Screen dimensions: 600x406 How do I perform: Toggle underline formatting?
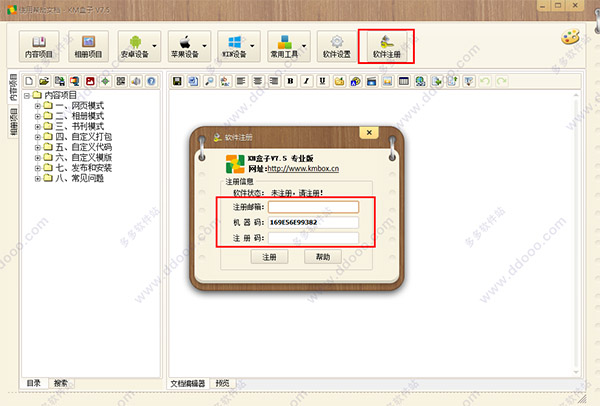coord(323,81)
